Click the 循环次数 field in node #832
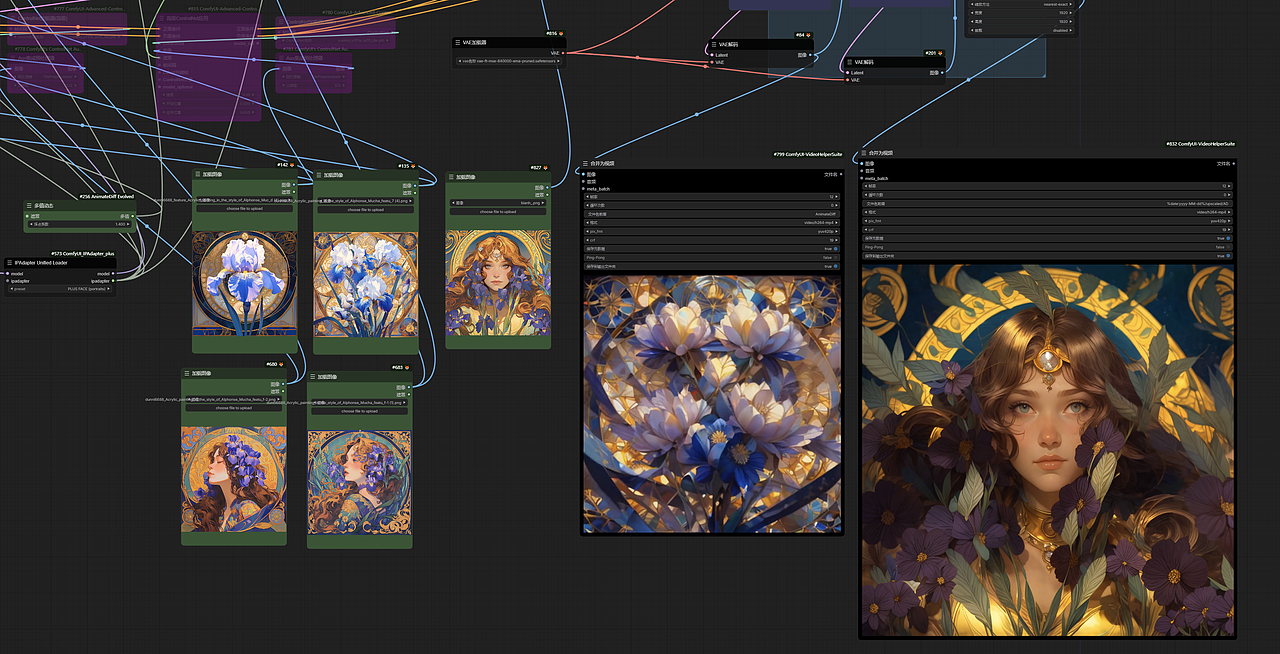Image resolution: width=1280 pixels, height=654 pixels. (1047, 195)
